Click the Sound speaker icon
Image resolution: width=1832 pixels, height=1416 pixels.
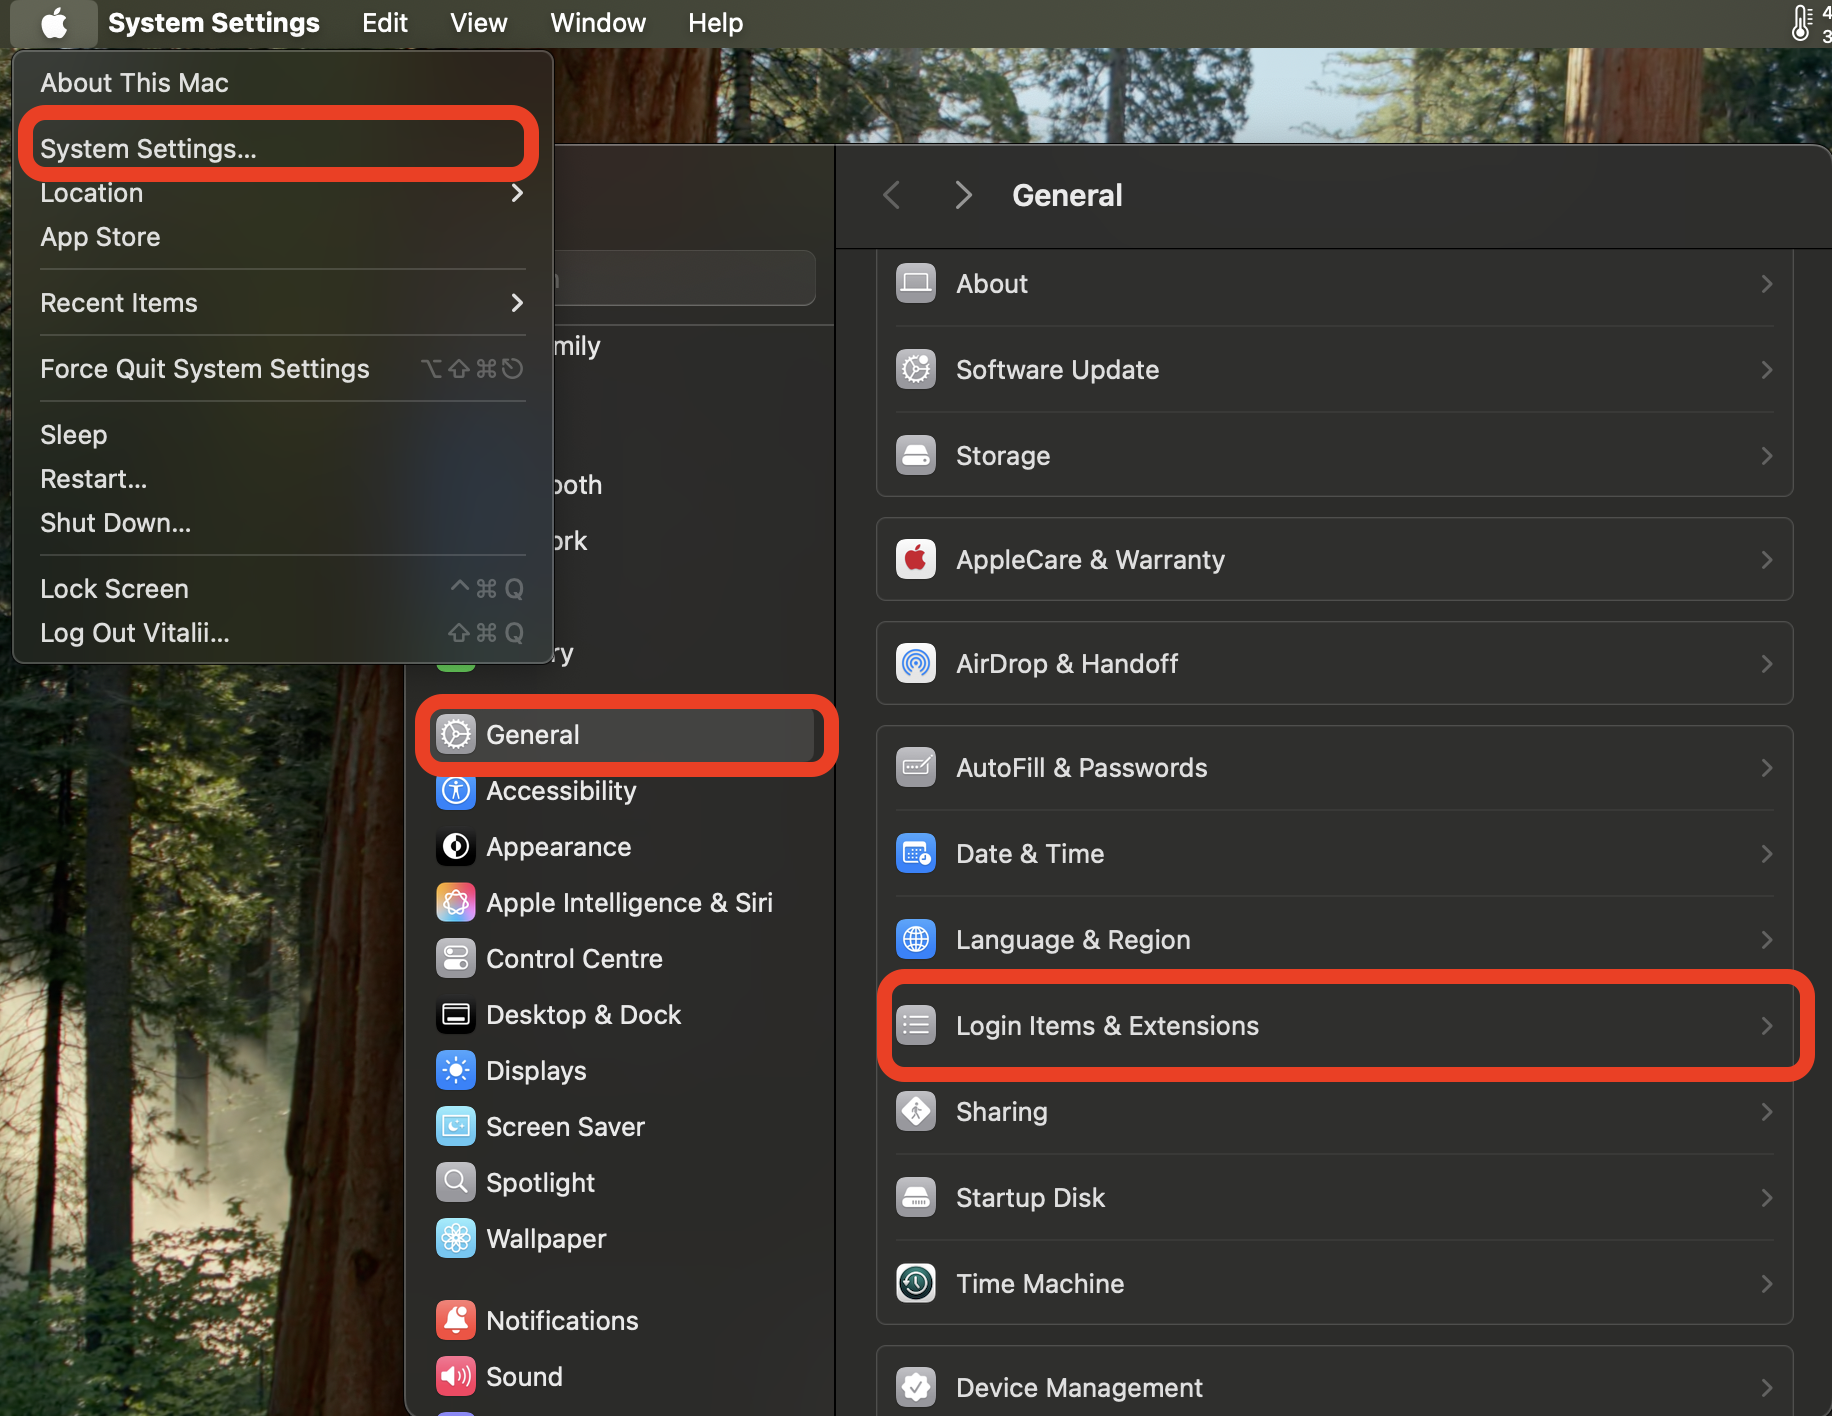(456, 1376)
